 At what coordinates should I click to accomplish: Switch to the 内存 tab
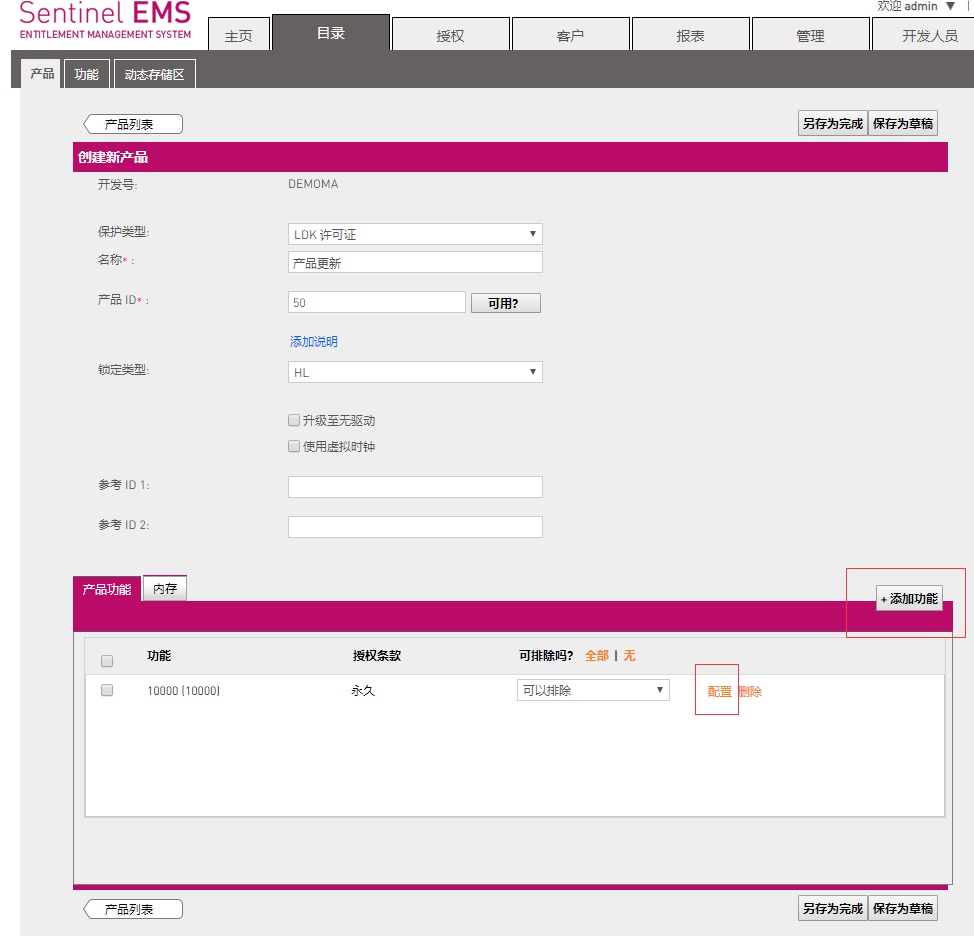click(165, 589)
